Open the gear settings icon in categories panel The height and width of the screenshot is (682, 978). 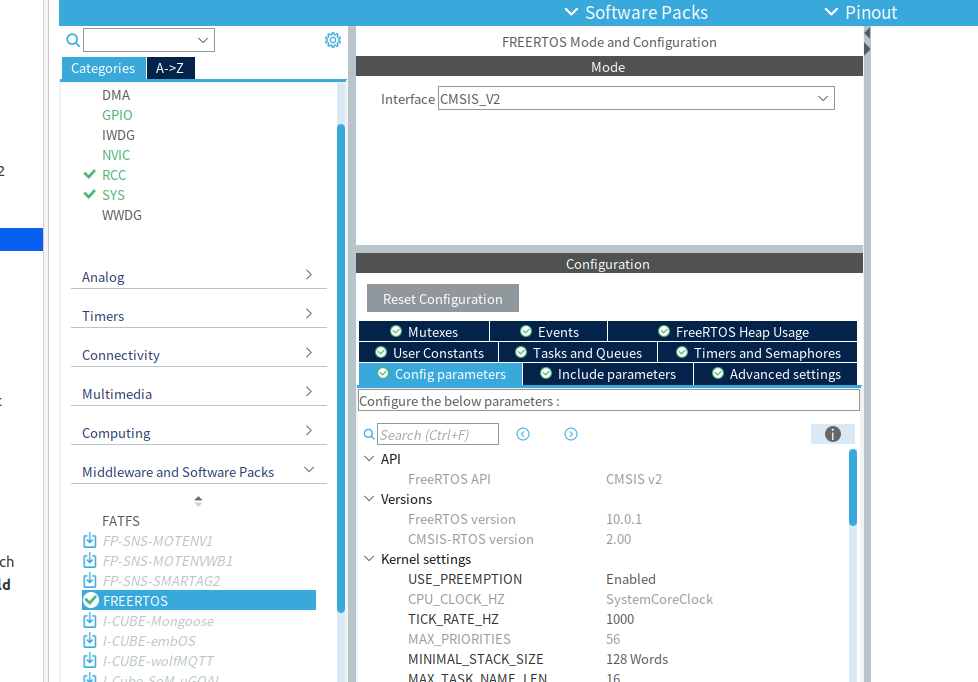[333, 40]
